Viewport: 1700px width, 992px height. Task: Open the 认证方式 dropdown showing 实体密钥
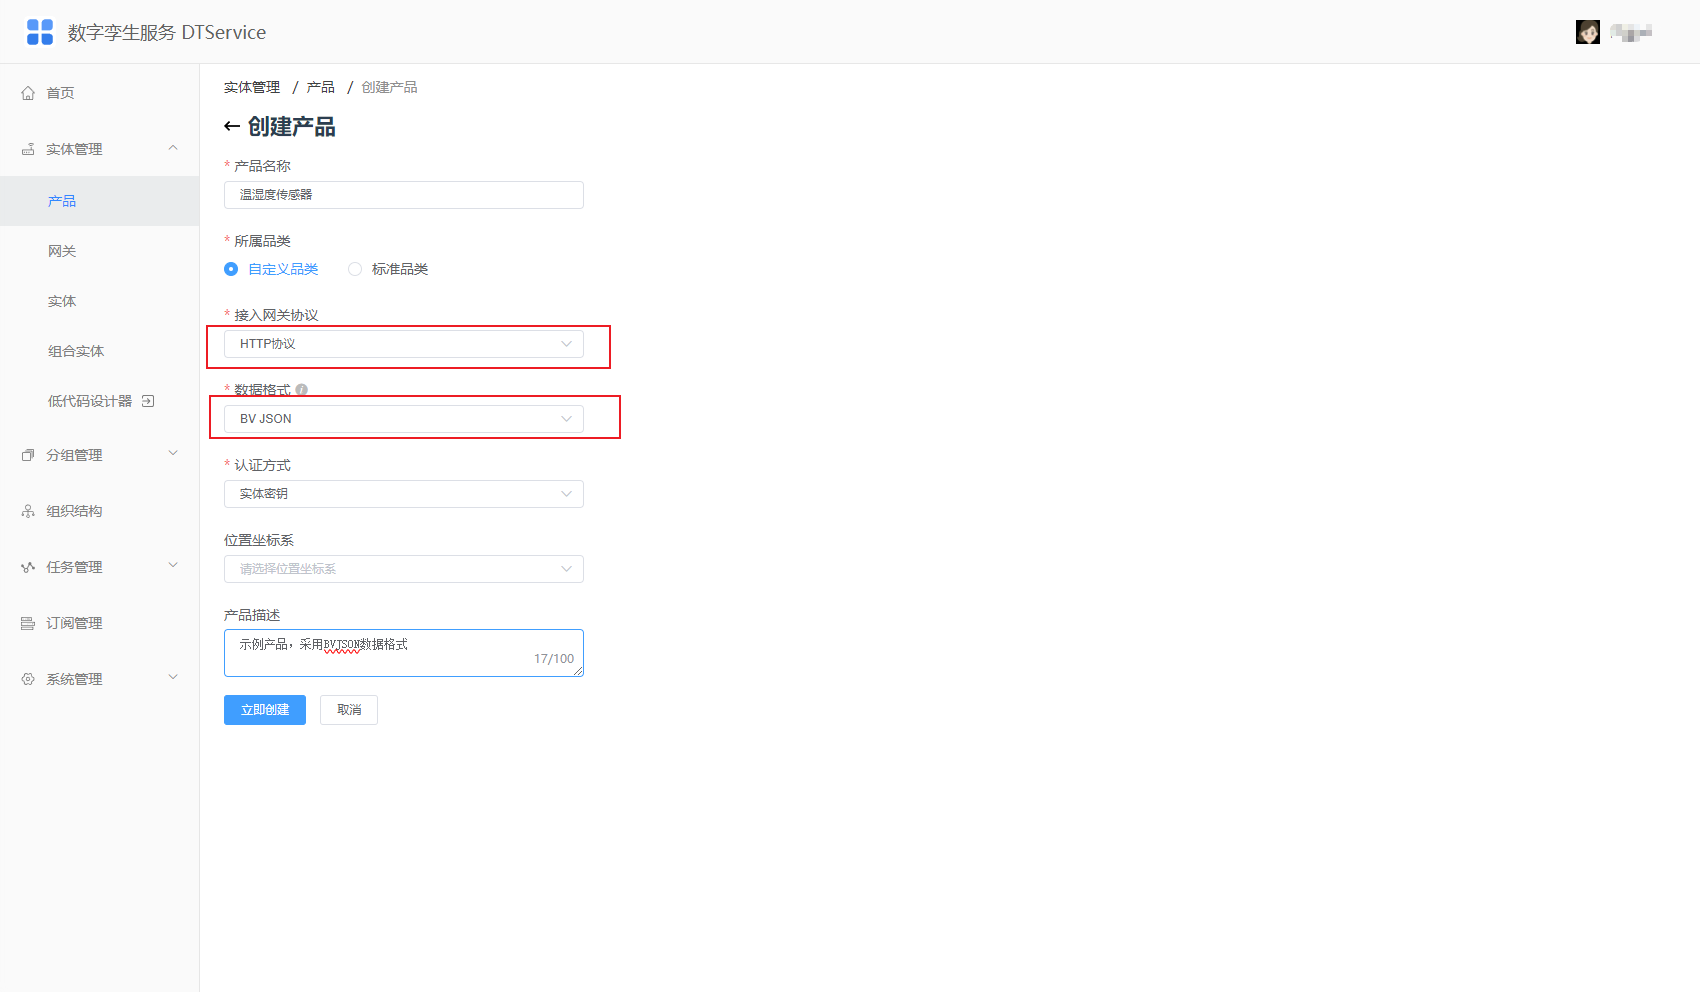404,494
